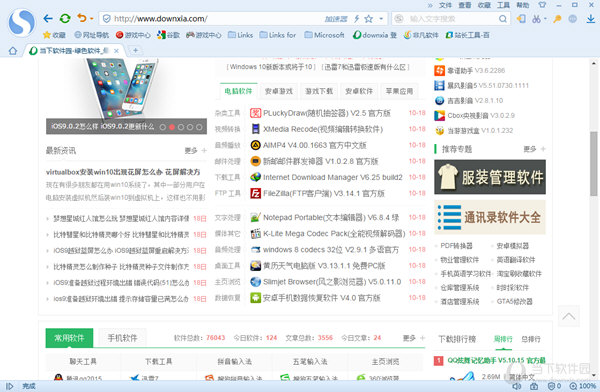Open a new tab with plus button

click(135, 50)
